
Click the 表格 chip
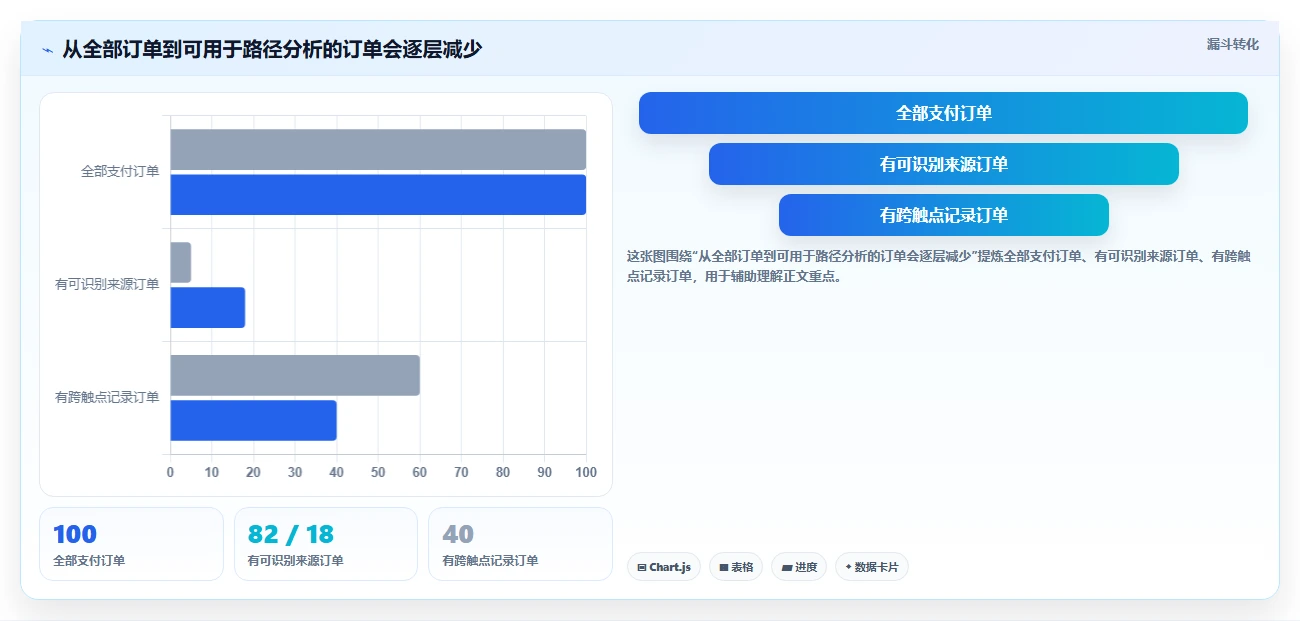click(736, 567)
